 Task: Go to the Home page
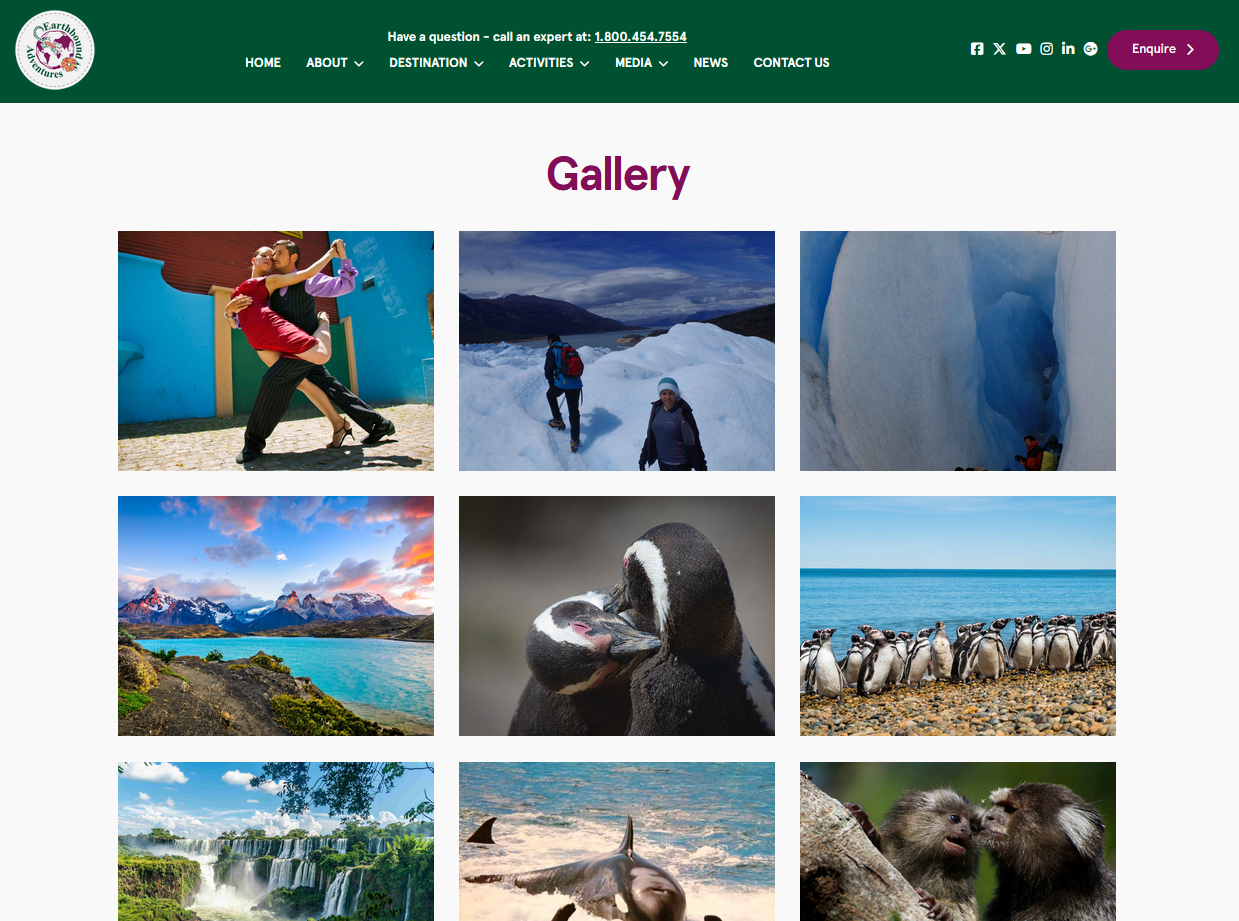tap(263, 63)
